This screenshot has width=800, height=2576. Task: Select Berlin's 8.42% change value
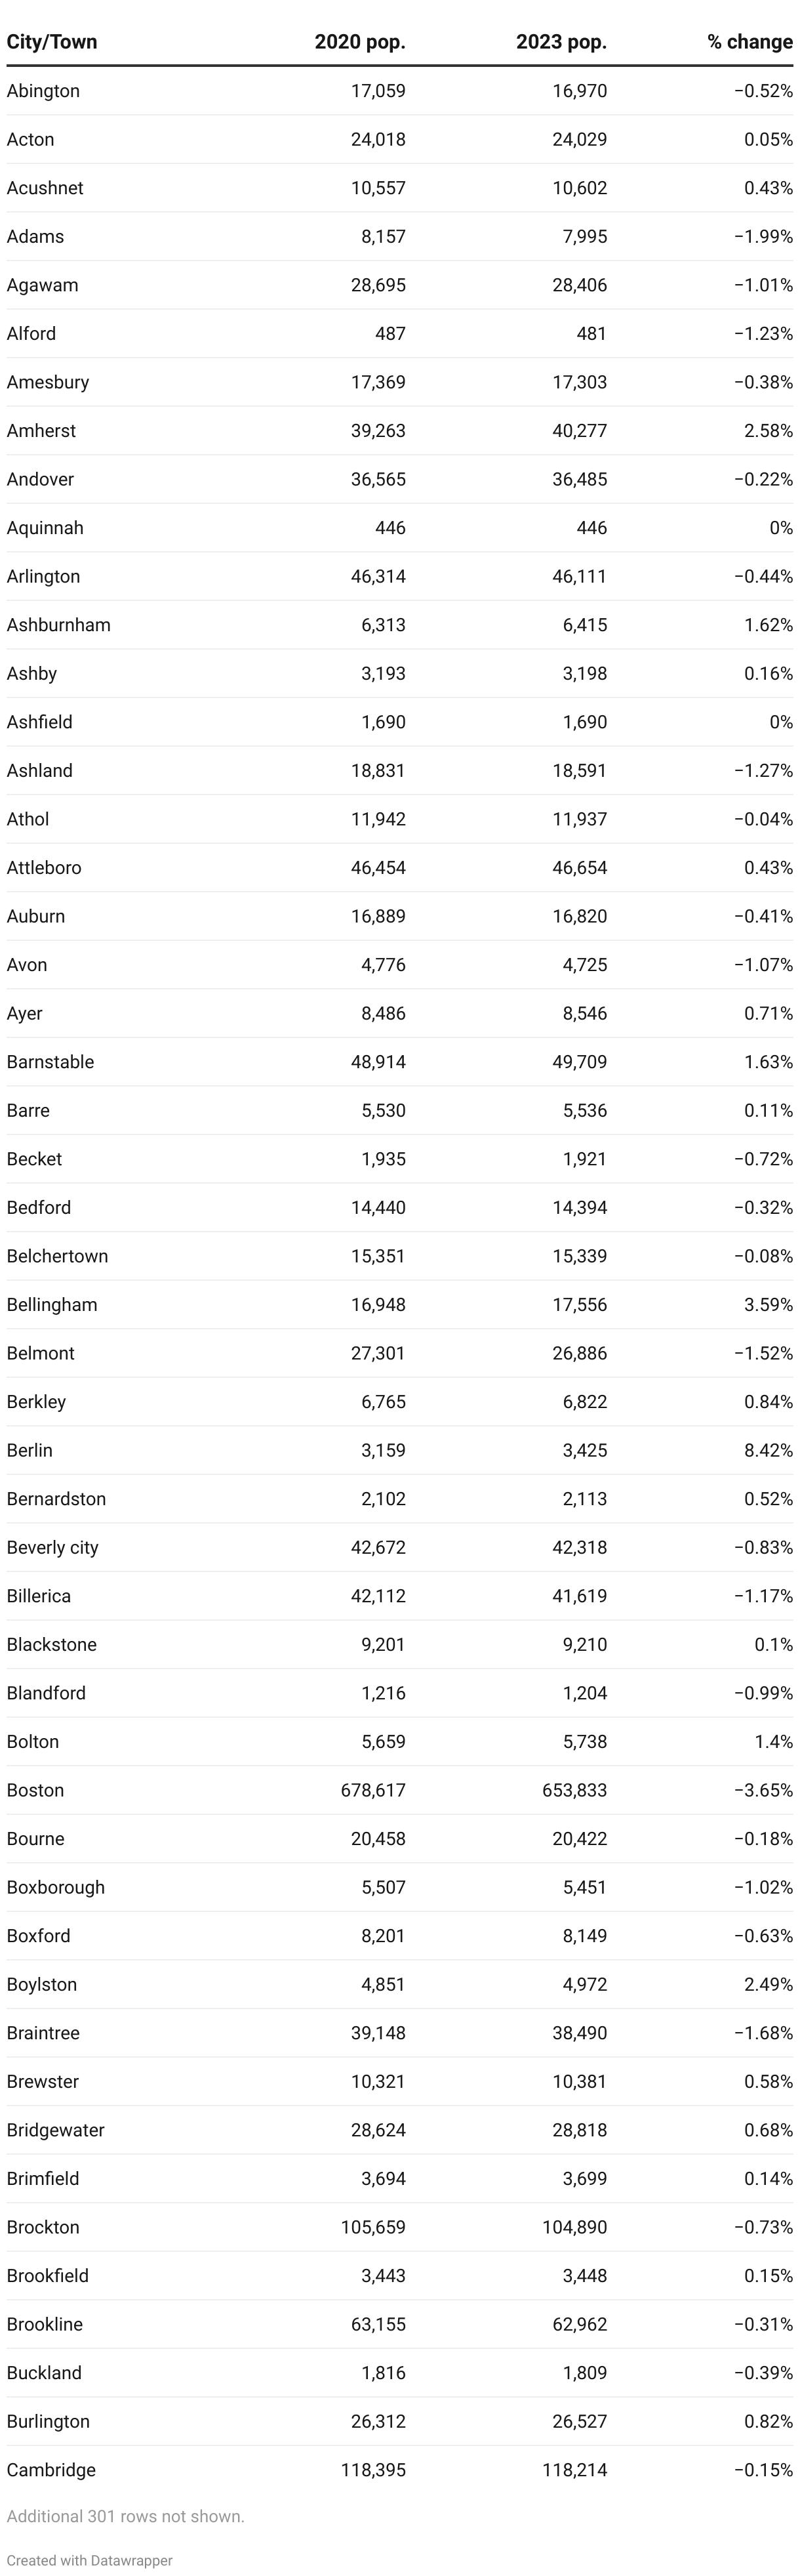(x=768, y=1450)
